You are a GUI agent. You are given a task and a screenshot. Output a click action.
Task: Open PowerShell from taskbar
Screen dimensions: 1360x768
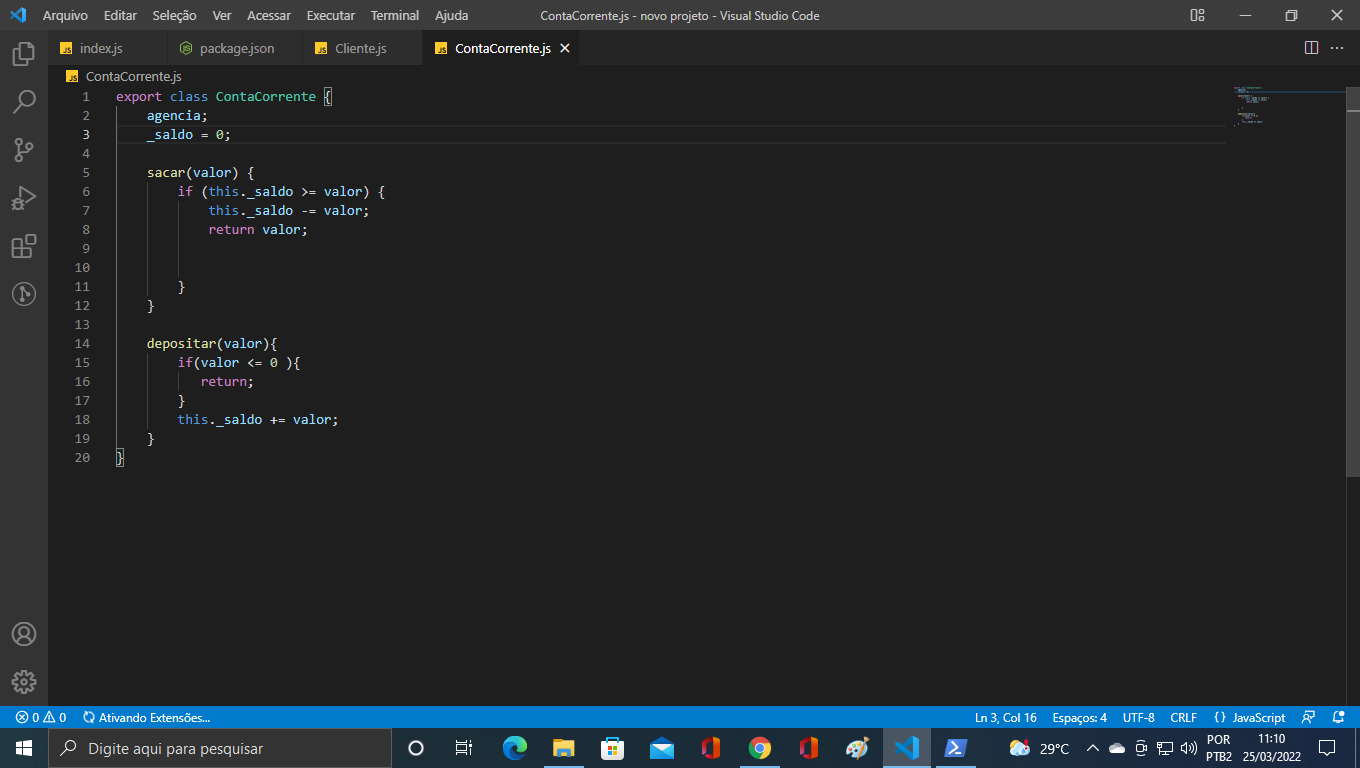(956, 748)
